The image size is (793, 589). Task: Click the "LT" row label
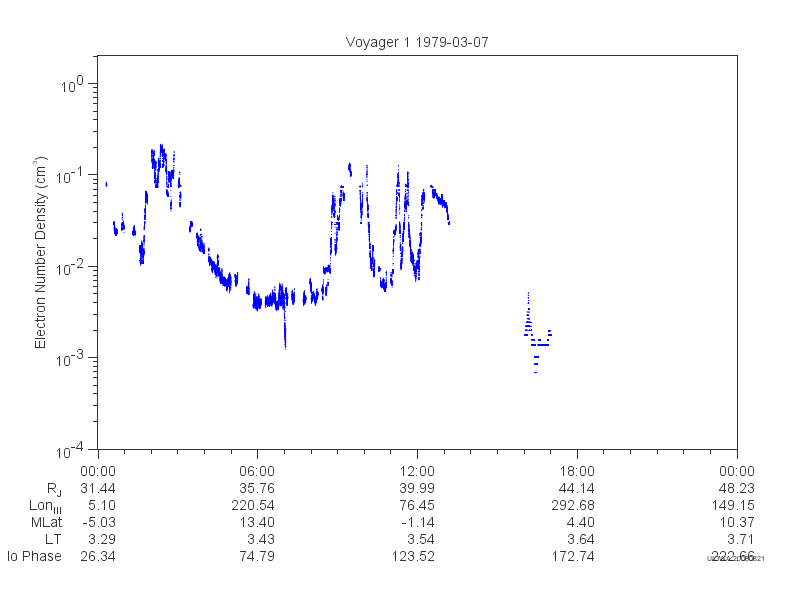pos(53,539)
